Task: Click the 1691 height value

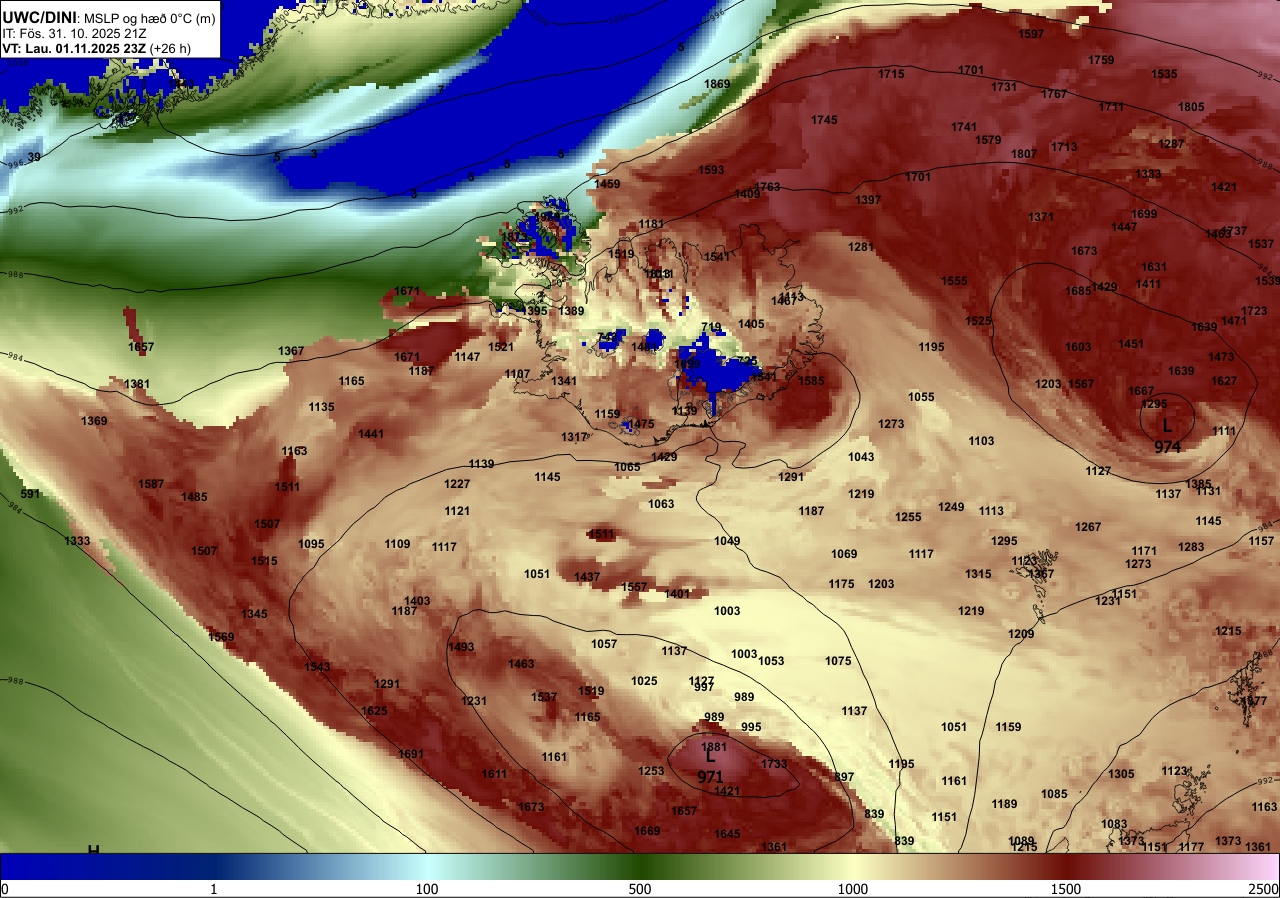Action: (x=411, y=754)
